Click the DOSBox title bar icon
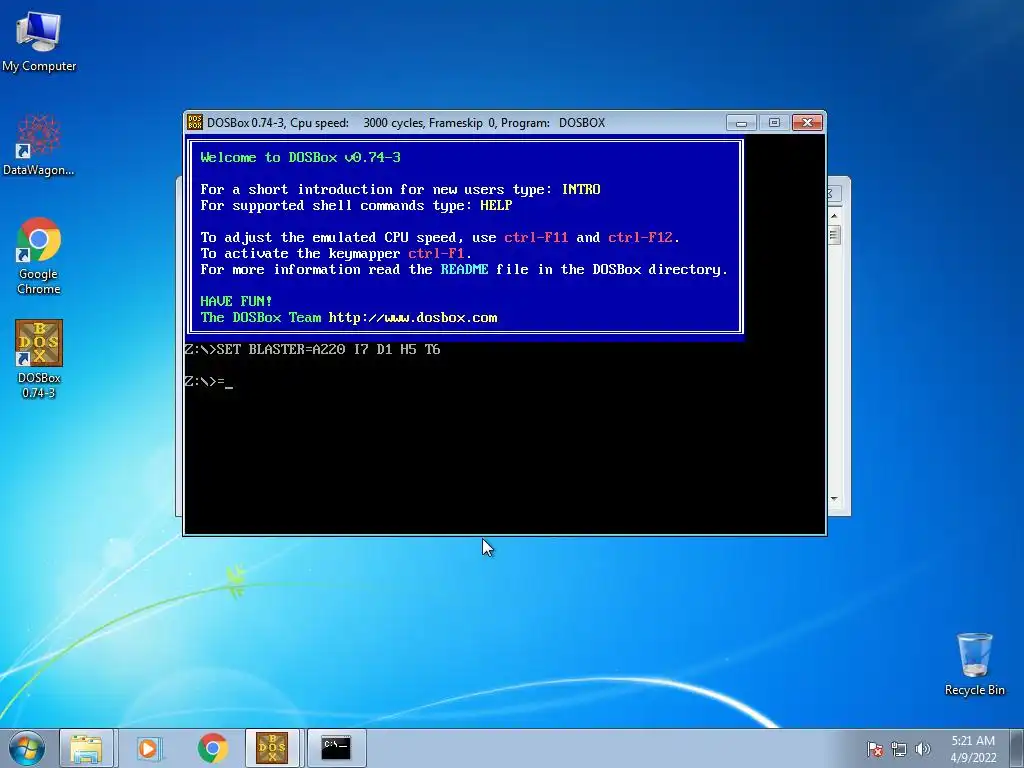The image size is (1024, 768). [195, 123]
